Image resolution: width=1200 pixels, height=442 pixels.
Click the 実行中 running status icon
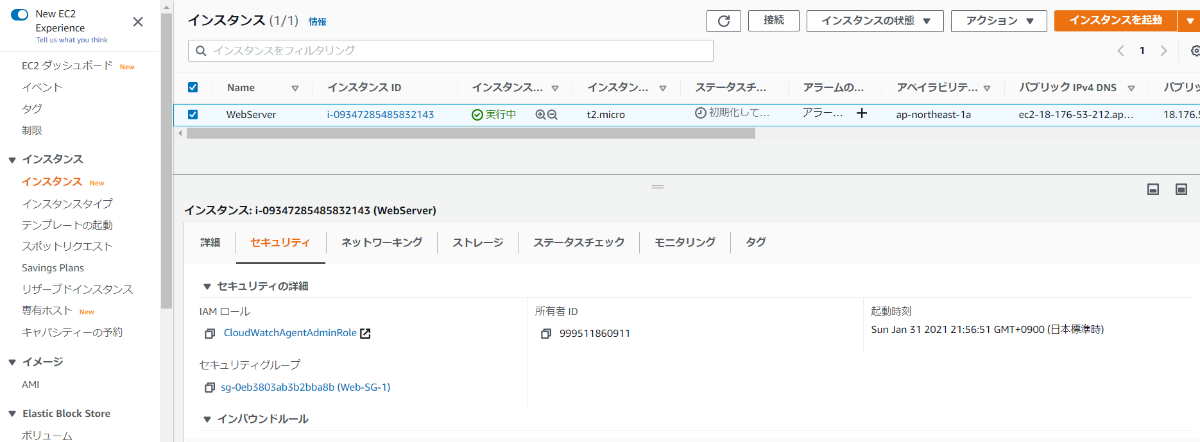(477, 114)
